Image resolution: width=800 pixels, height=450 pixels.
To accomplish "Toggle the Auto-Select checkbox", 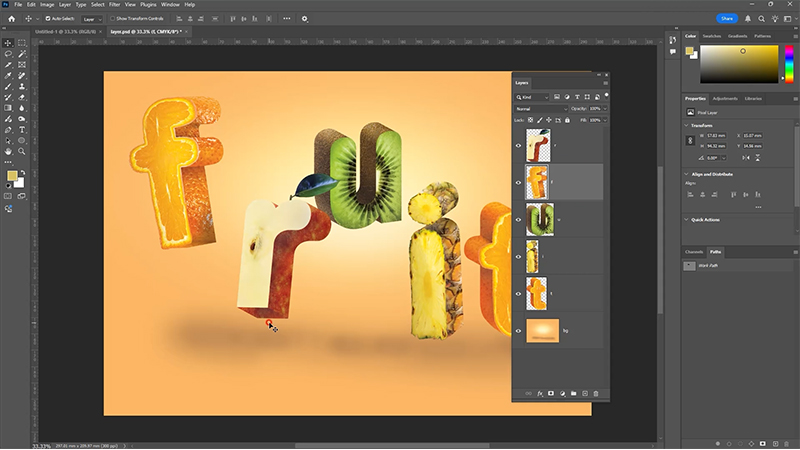I will [x=46, y=18].
